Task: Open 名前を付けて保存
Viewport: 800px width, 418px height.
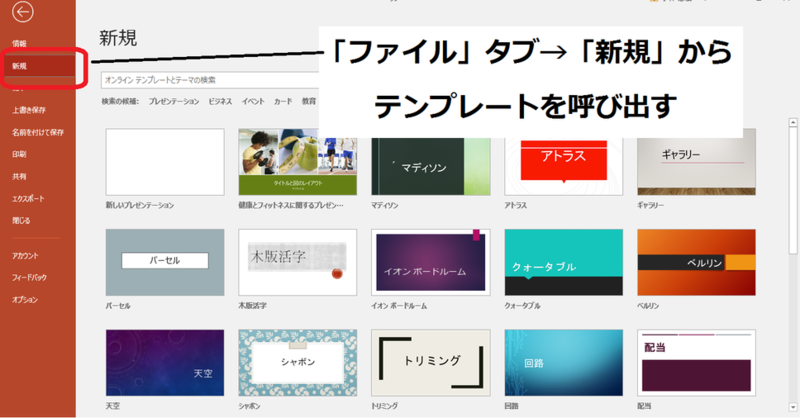Action: 38,132
